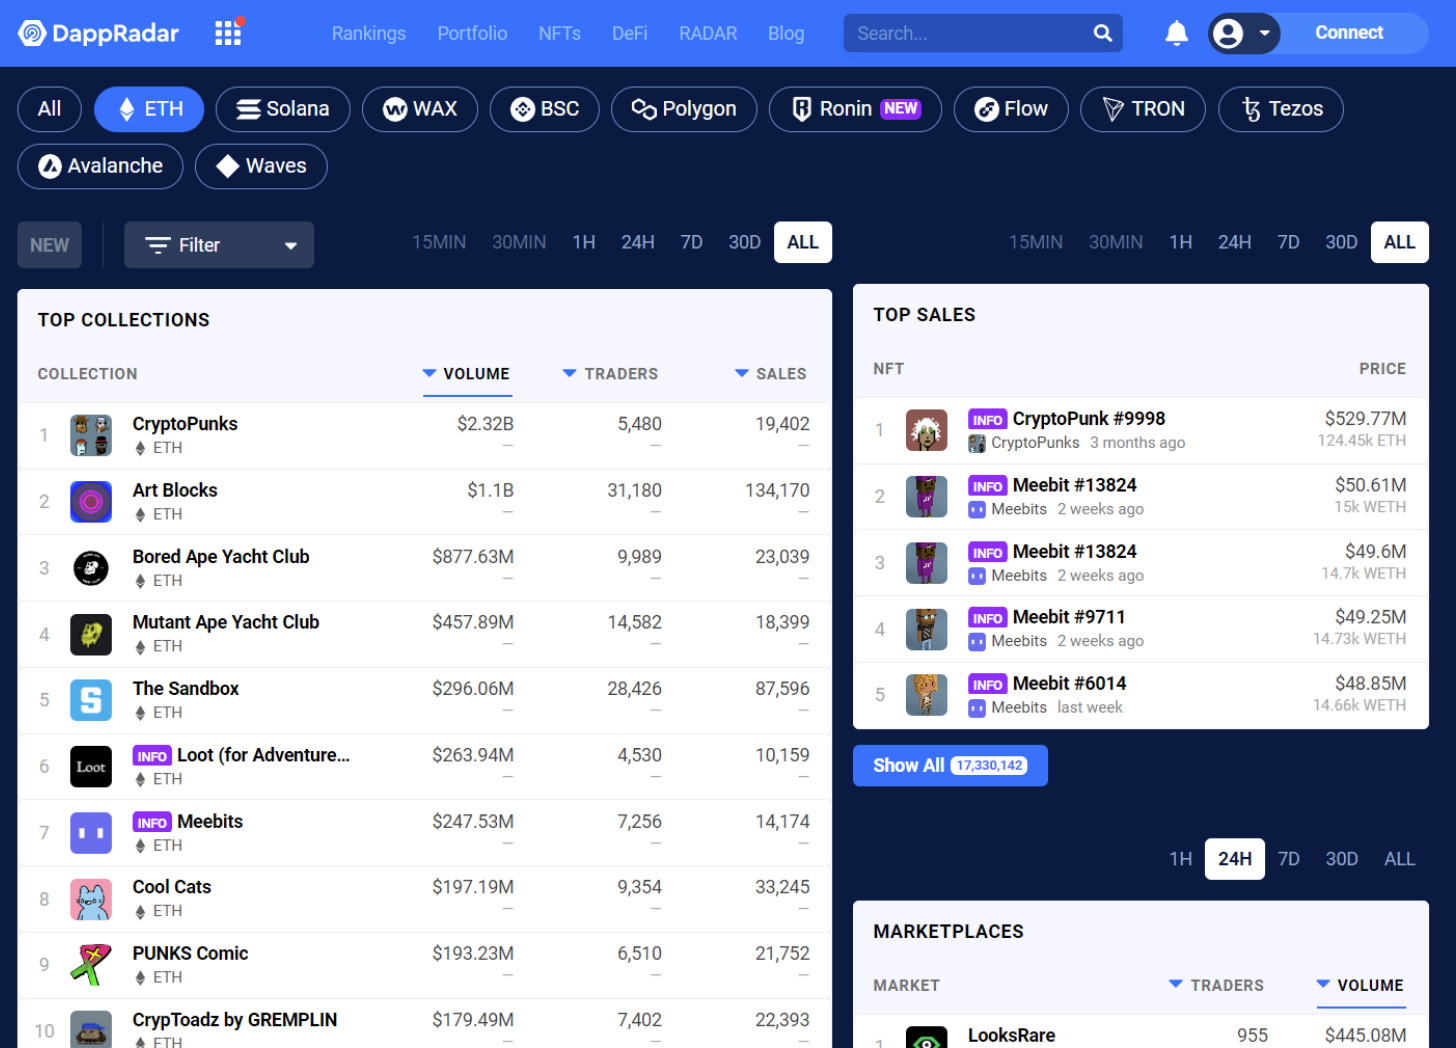Click the user avatar icon
This screenshot has width=1456, height=1048.
pos(1227,33)
